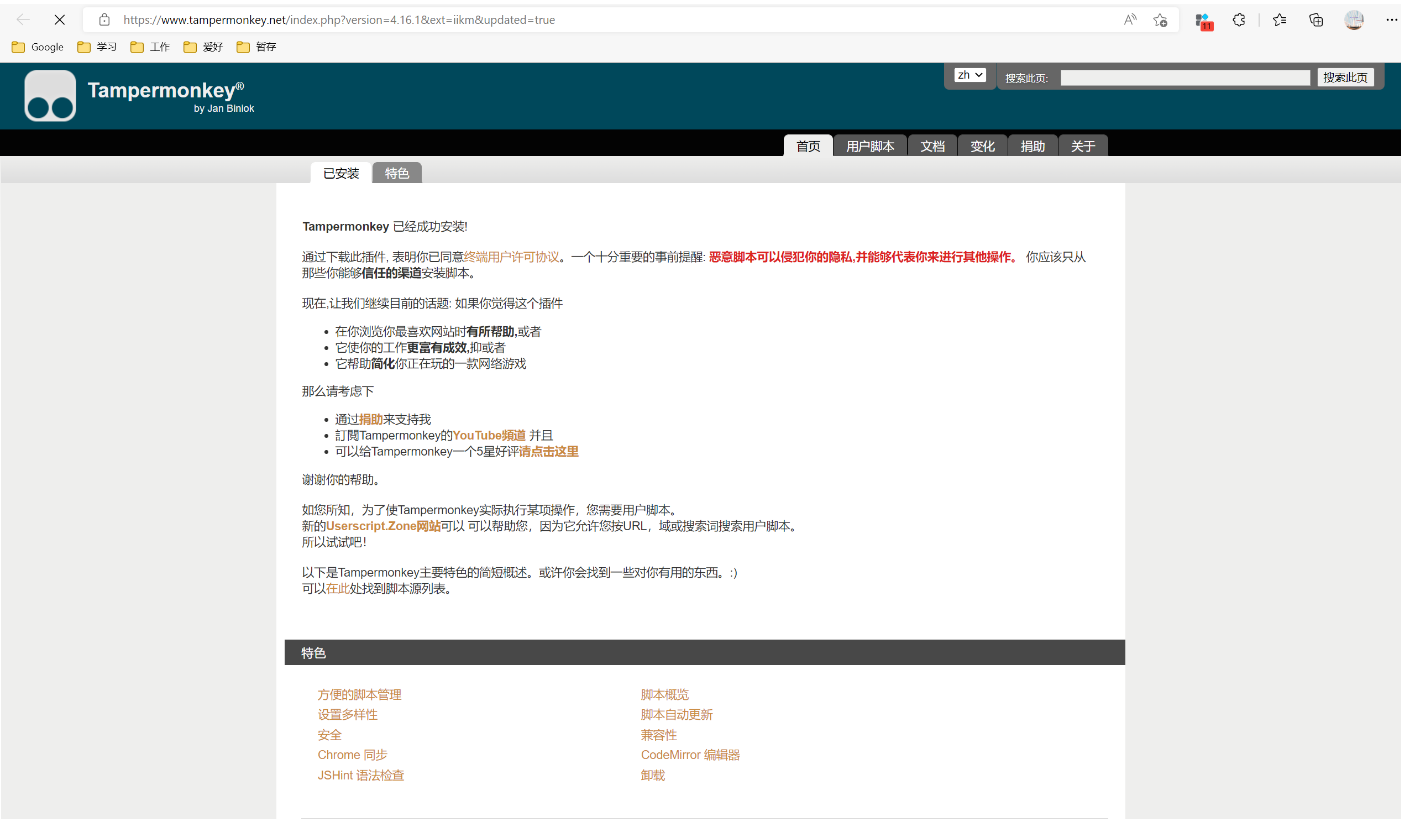The height and width of the screenshot is (819, 1401).
Task: Open the user profile avatar
Action: pos(1354,19)
